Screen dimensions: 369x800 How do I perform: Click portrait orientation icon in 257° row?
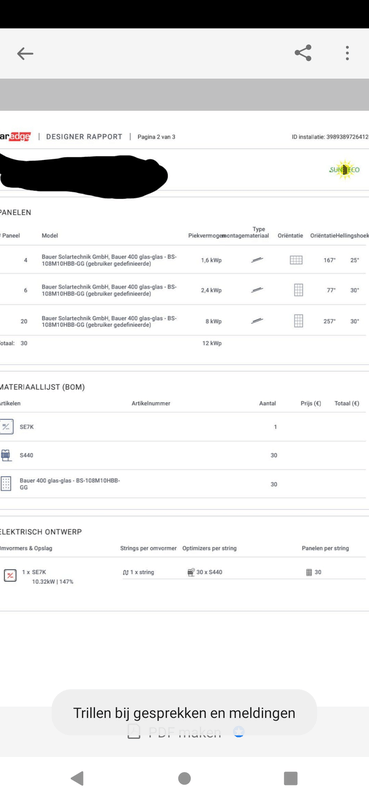299,321
